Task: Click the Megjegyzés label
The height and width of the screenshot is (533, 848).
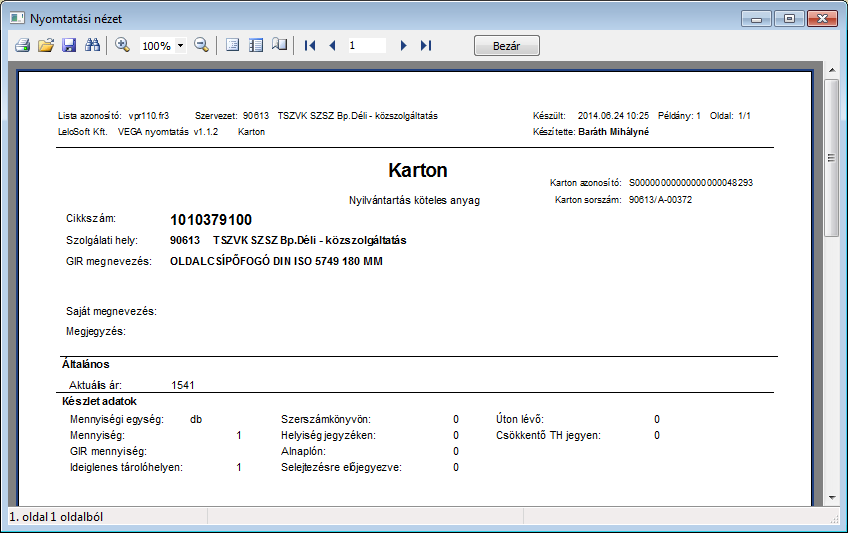Action: click(96, 331)
